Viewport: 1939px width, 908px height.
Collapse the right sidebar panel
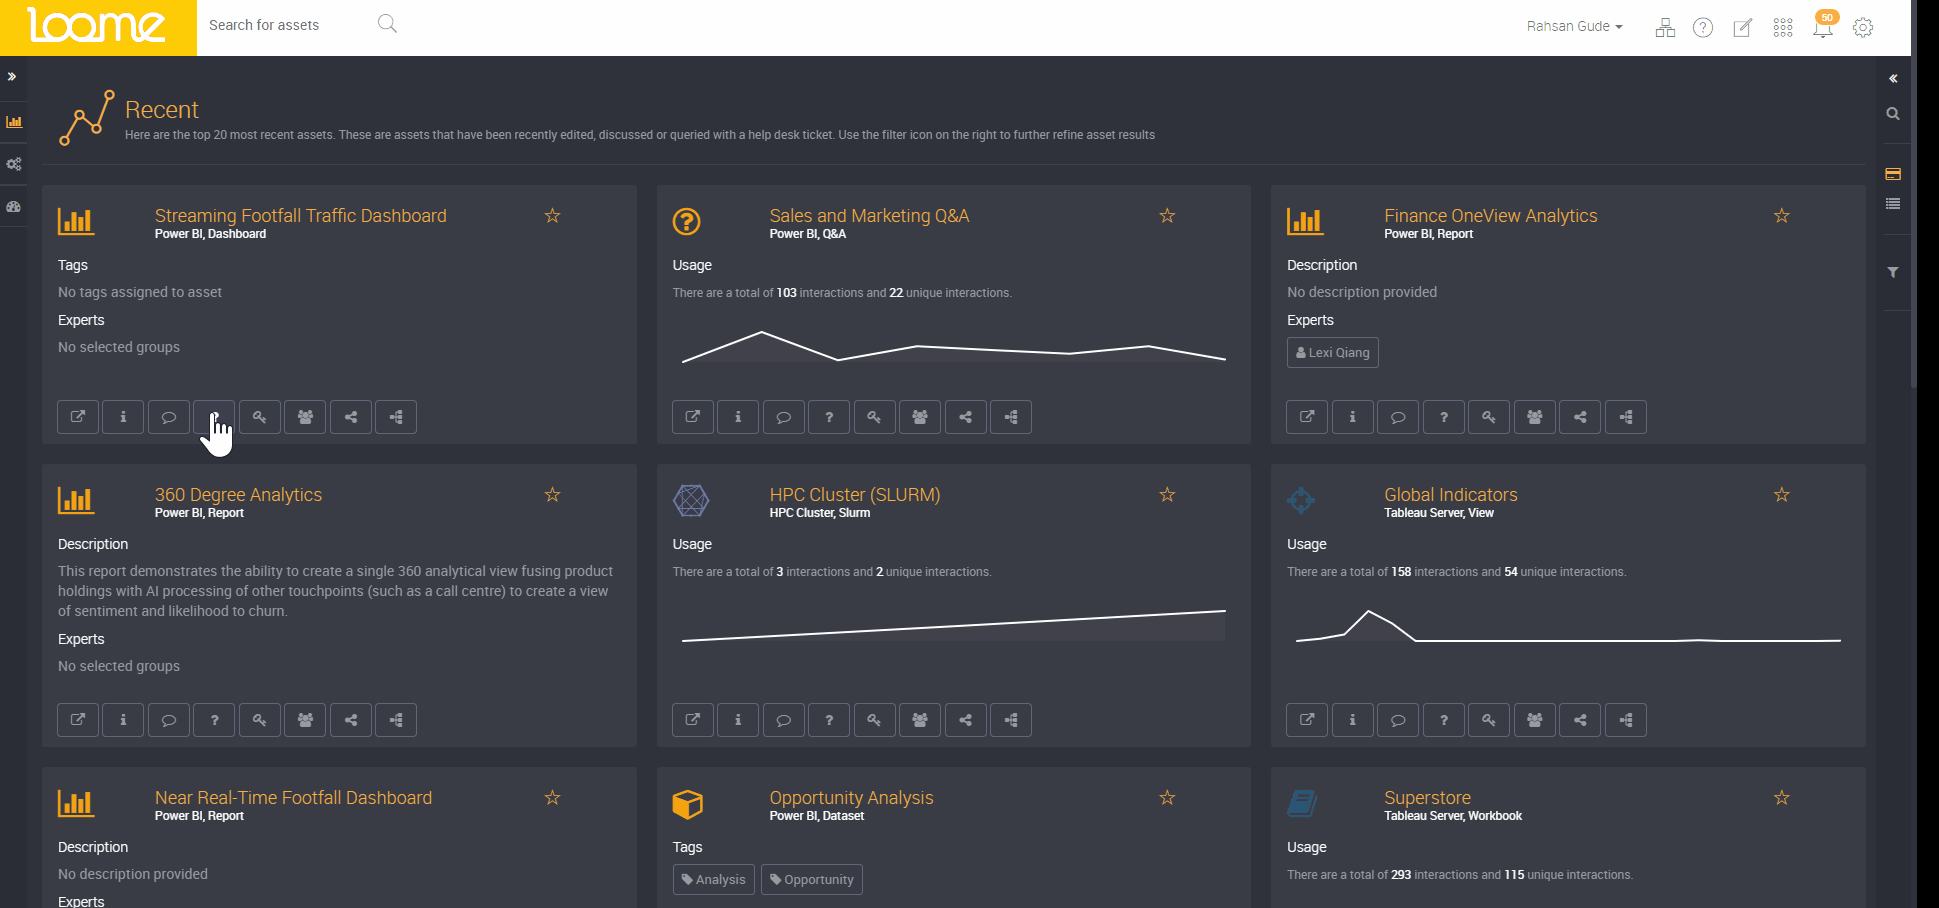pos(1893,78)
